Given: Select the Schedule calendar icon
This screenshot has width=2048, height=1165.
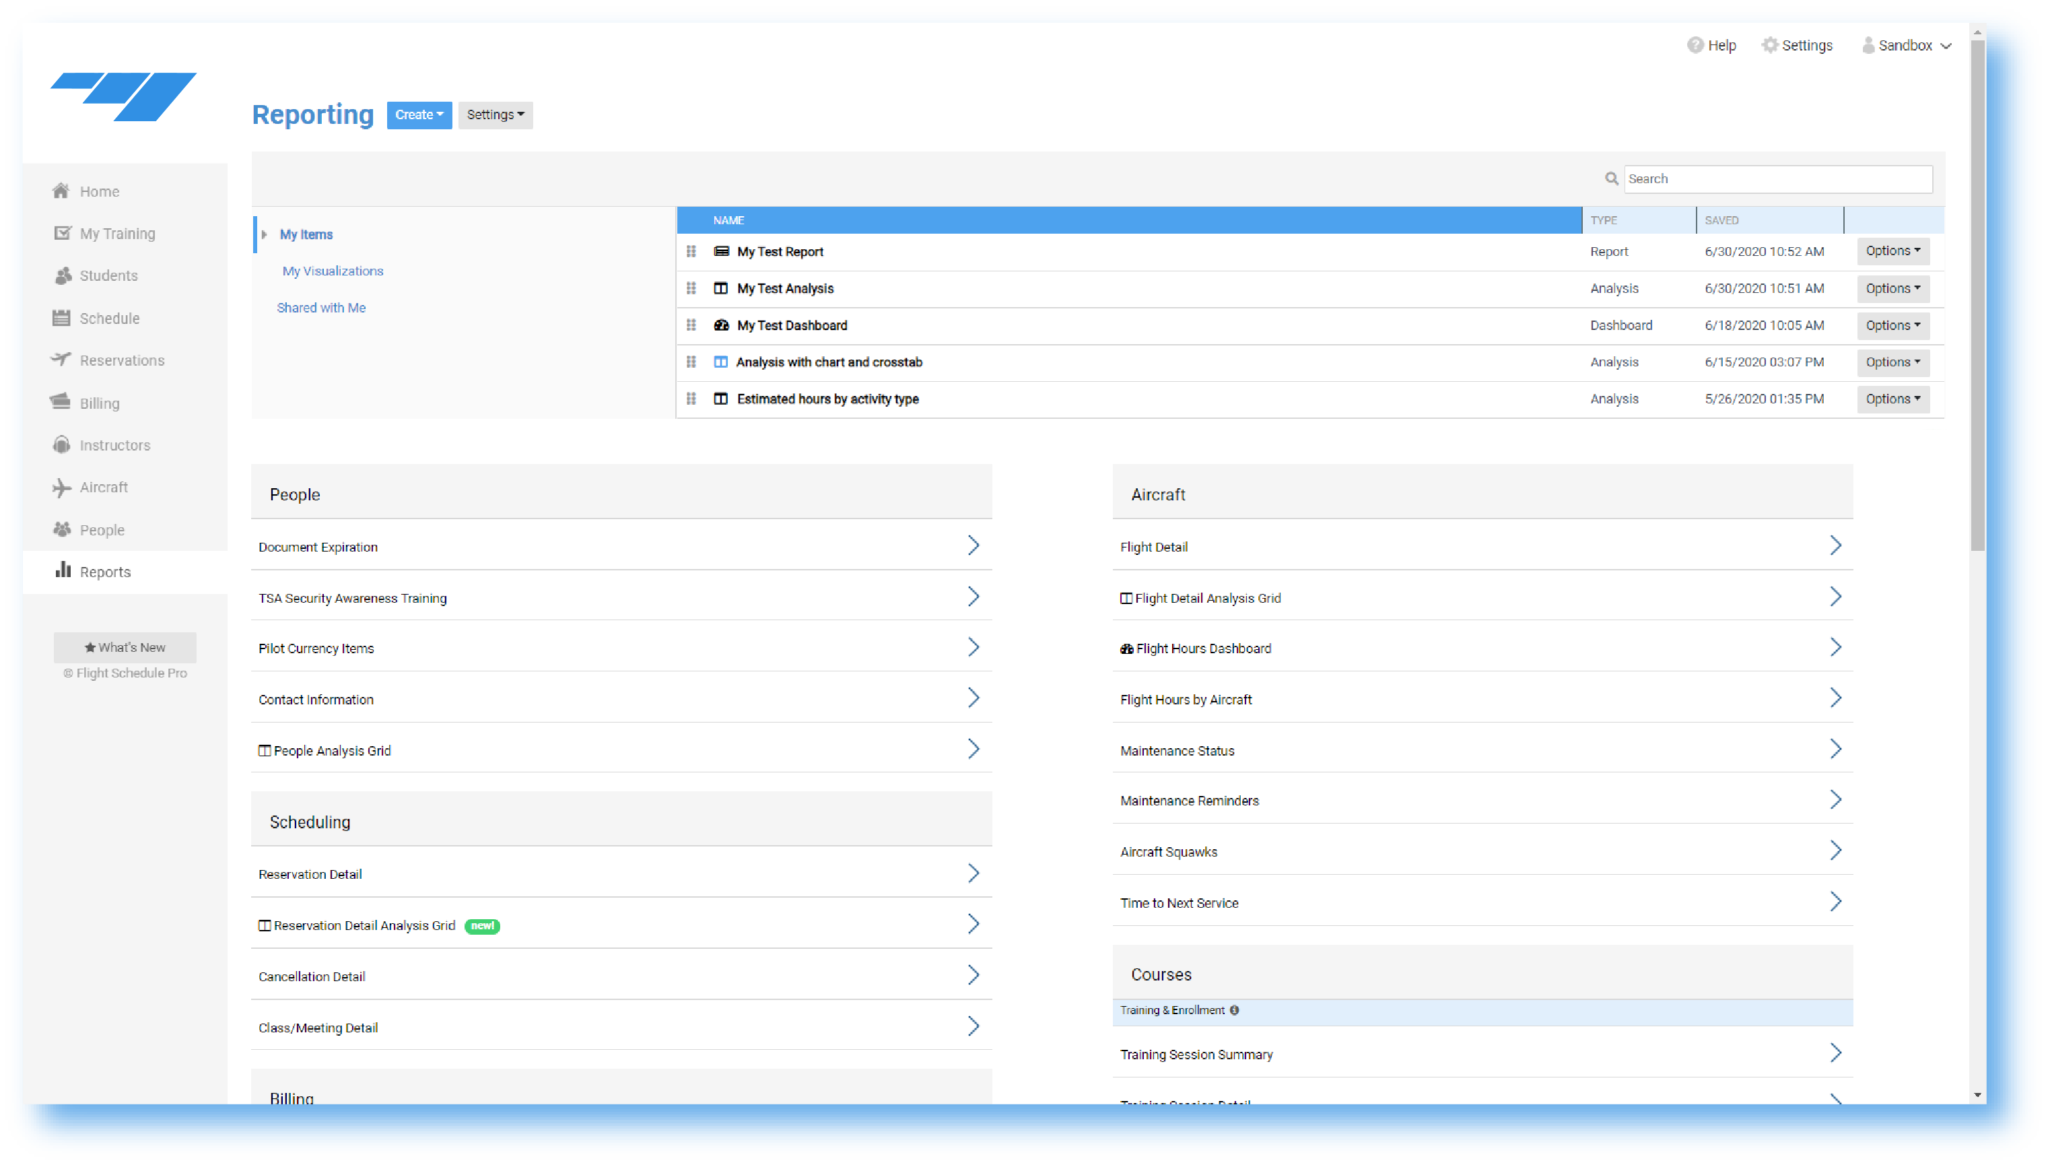Looking at the screenshot, I should click(62, 318).
